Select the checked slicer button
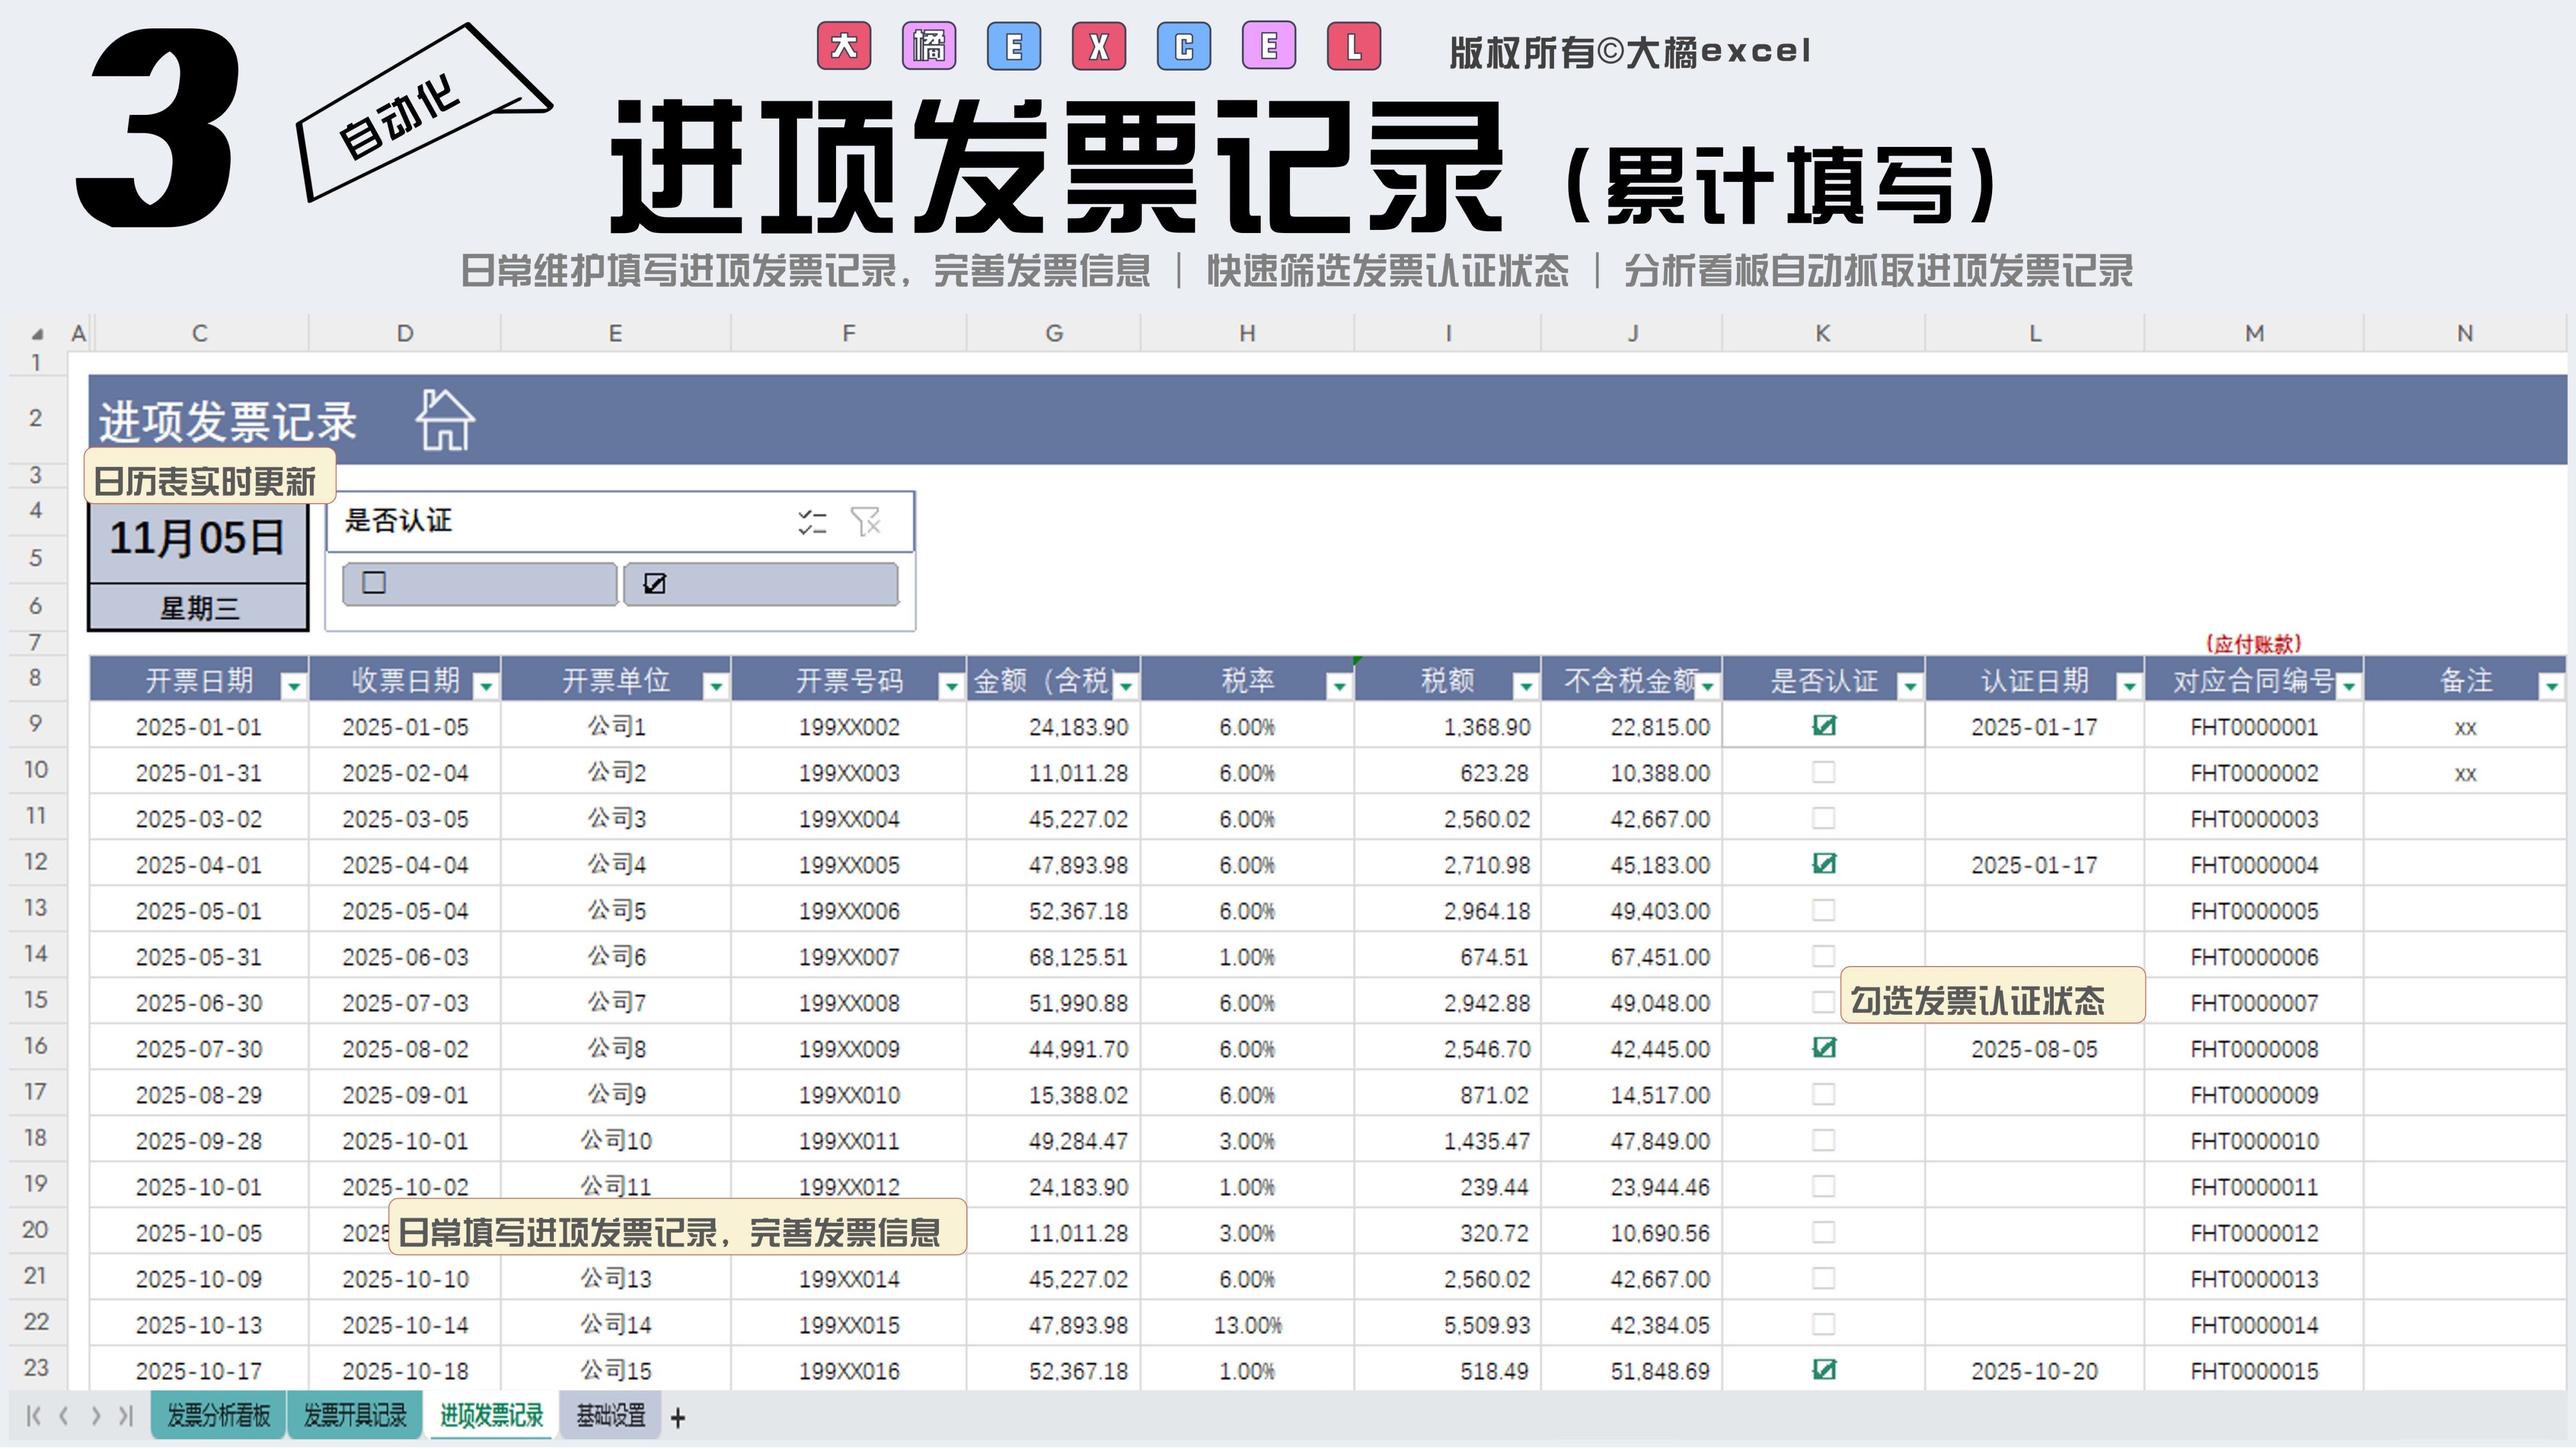The height and width of the screenshot is (1449, 2576). [761, 584]
